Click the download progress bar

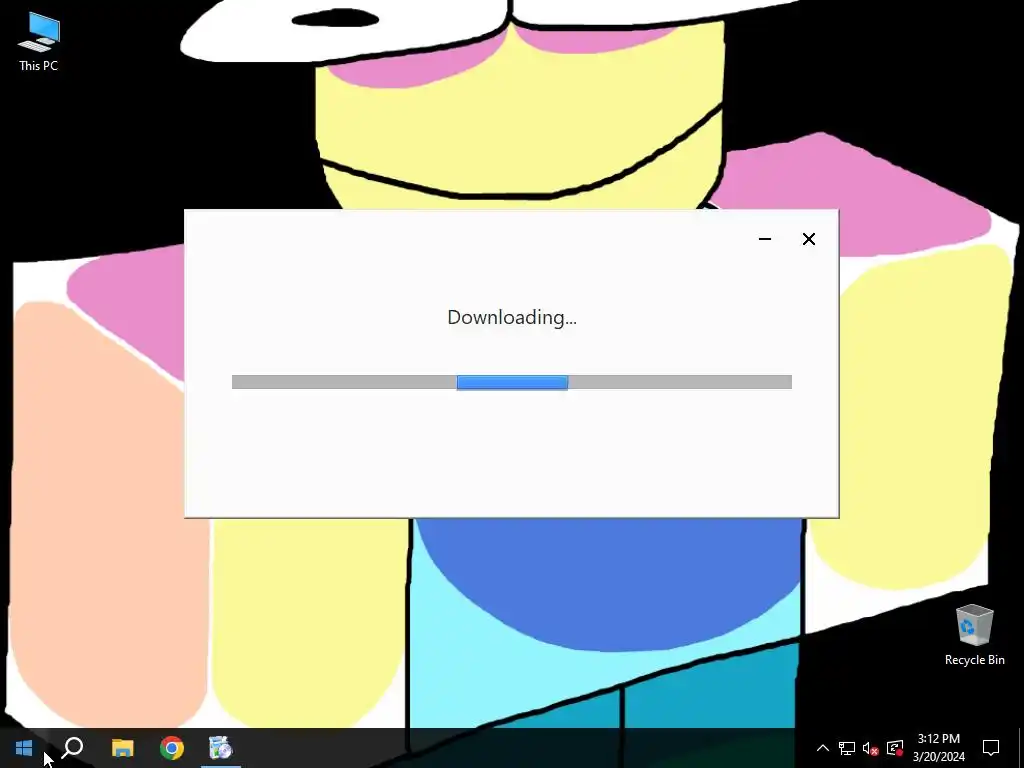click(512, 382)
